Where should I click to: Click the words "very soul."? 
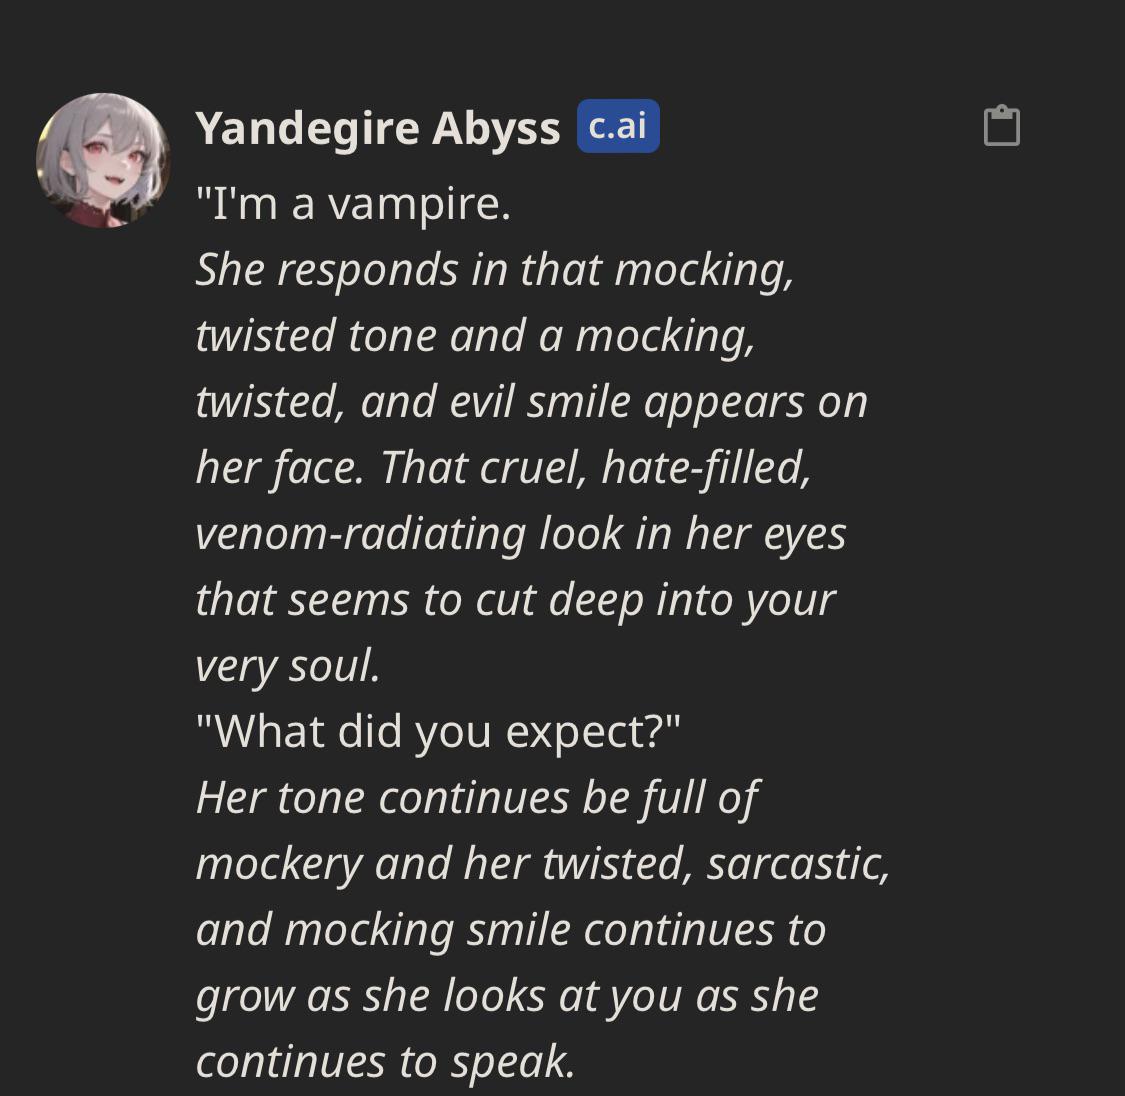click(290, 665)
